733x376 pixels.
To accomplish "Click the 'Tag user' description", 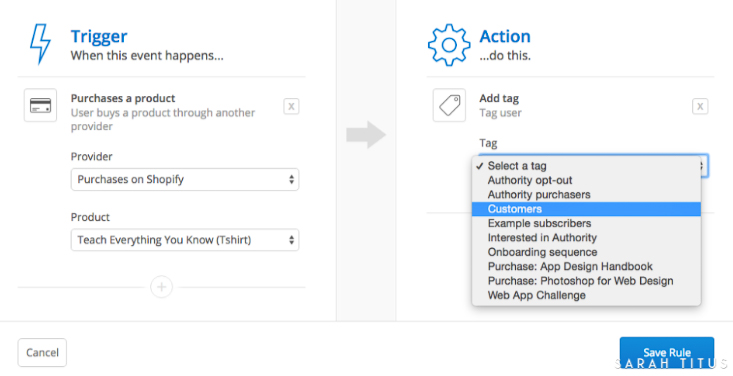I will pyautogui.click(x=500, y=113).
